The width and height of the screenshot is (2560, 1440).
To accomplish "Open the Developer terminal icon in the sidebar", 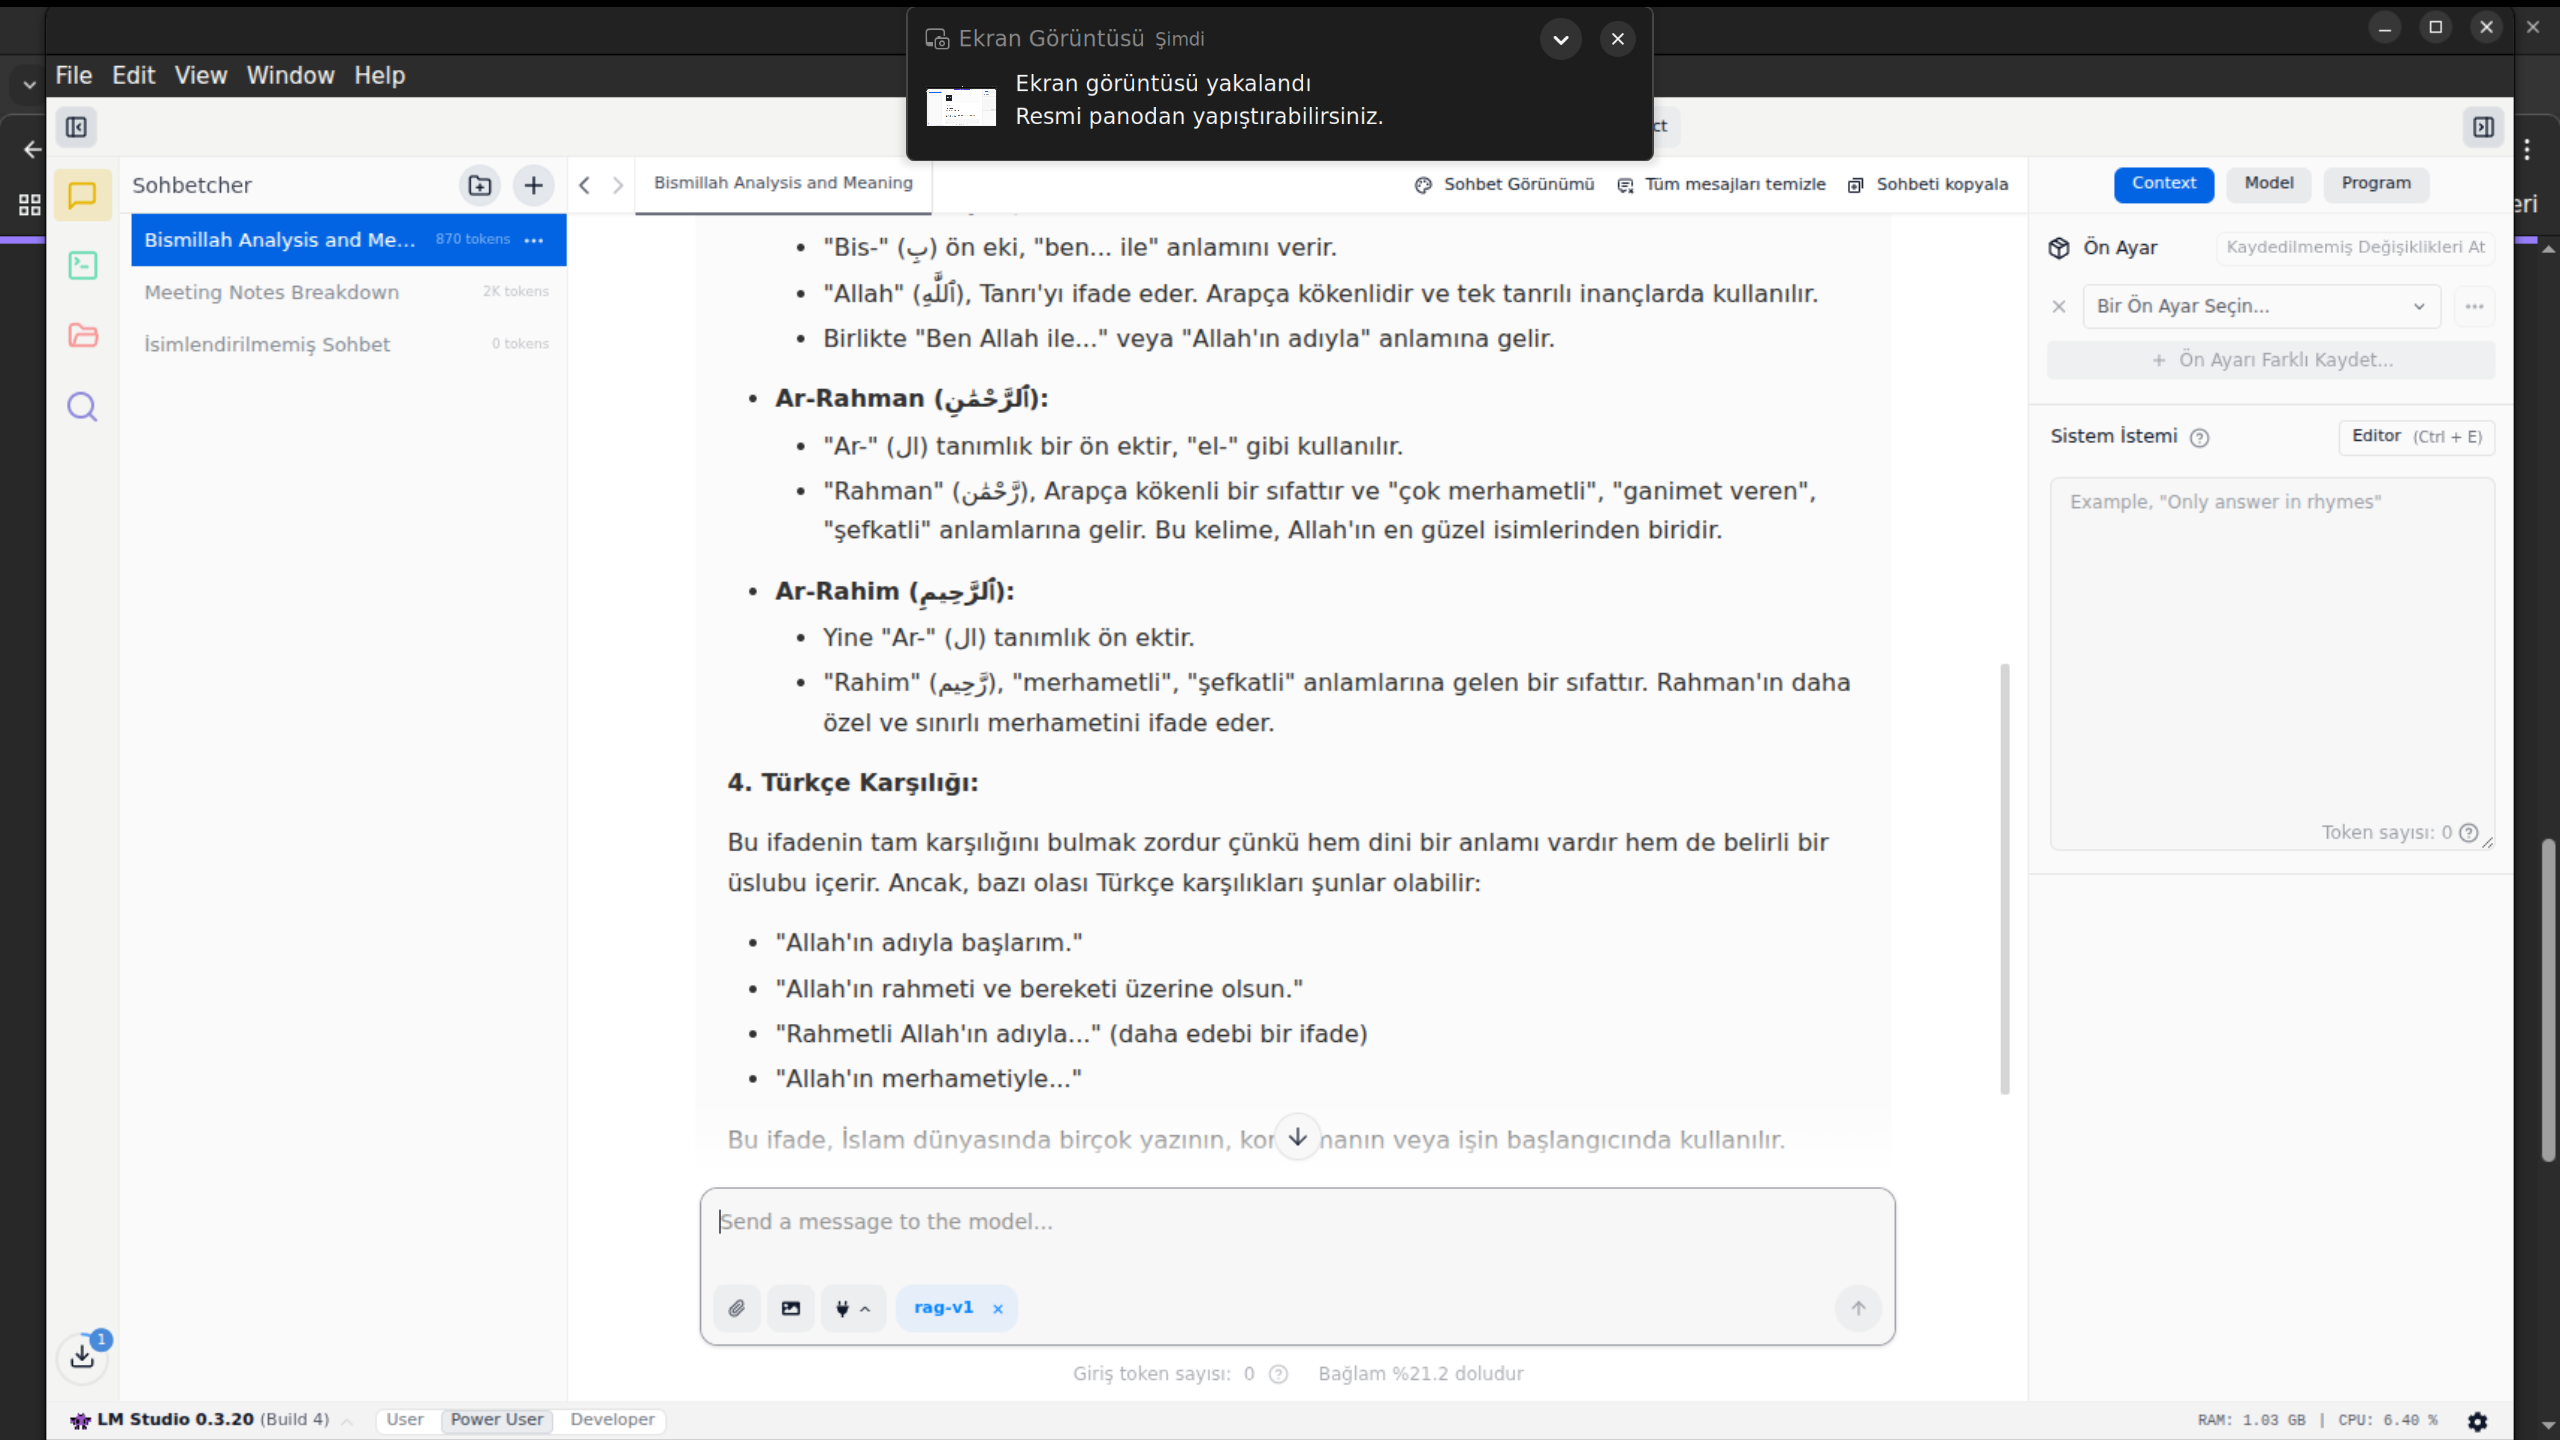I will click(82, 265).
